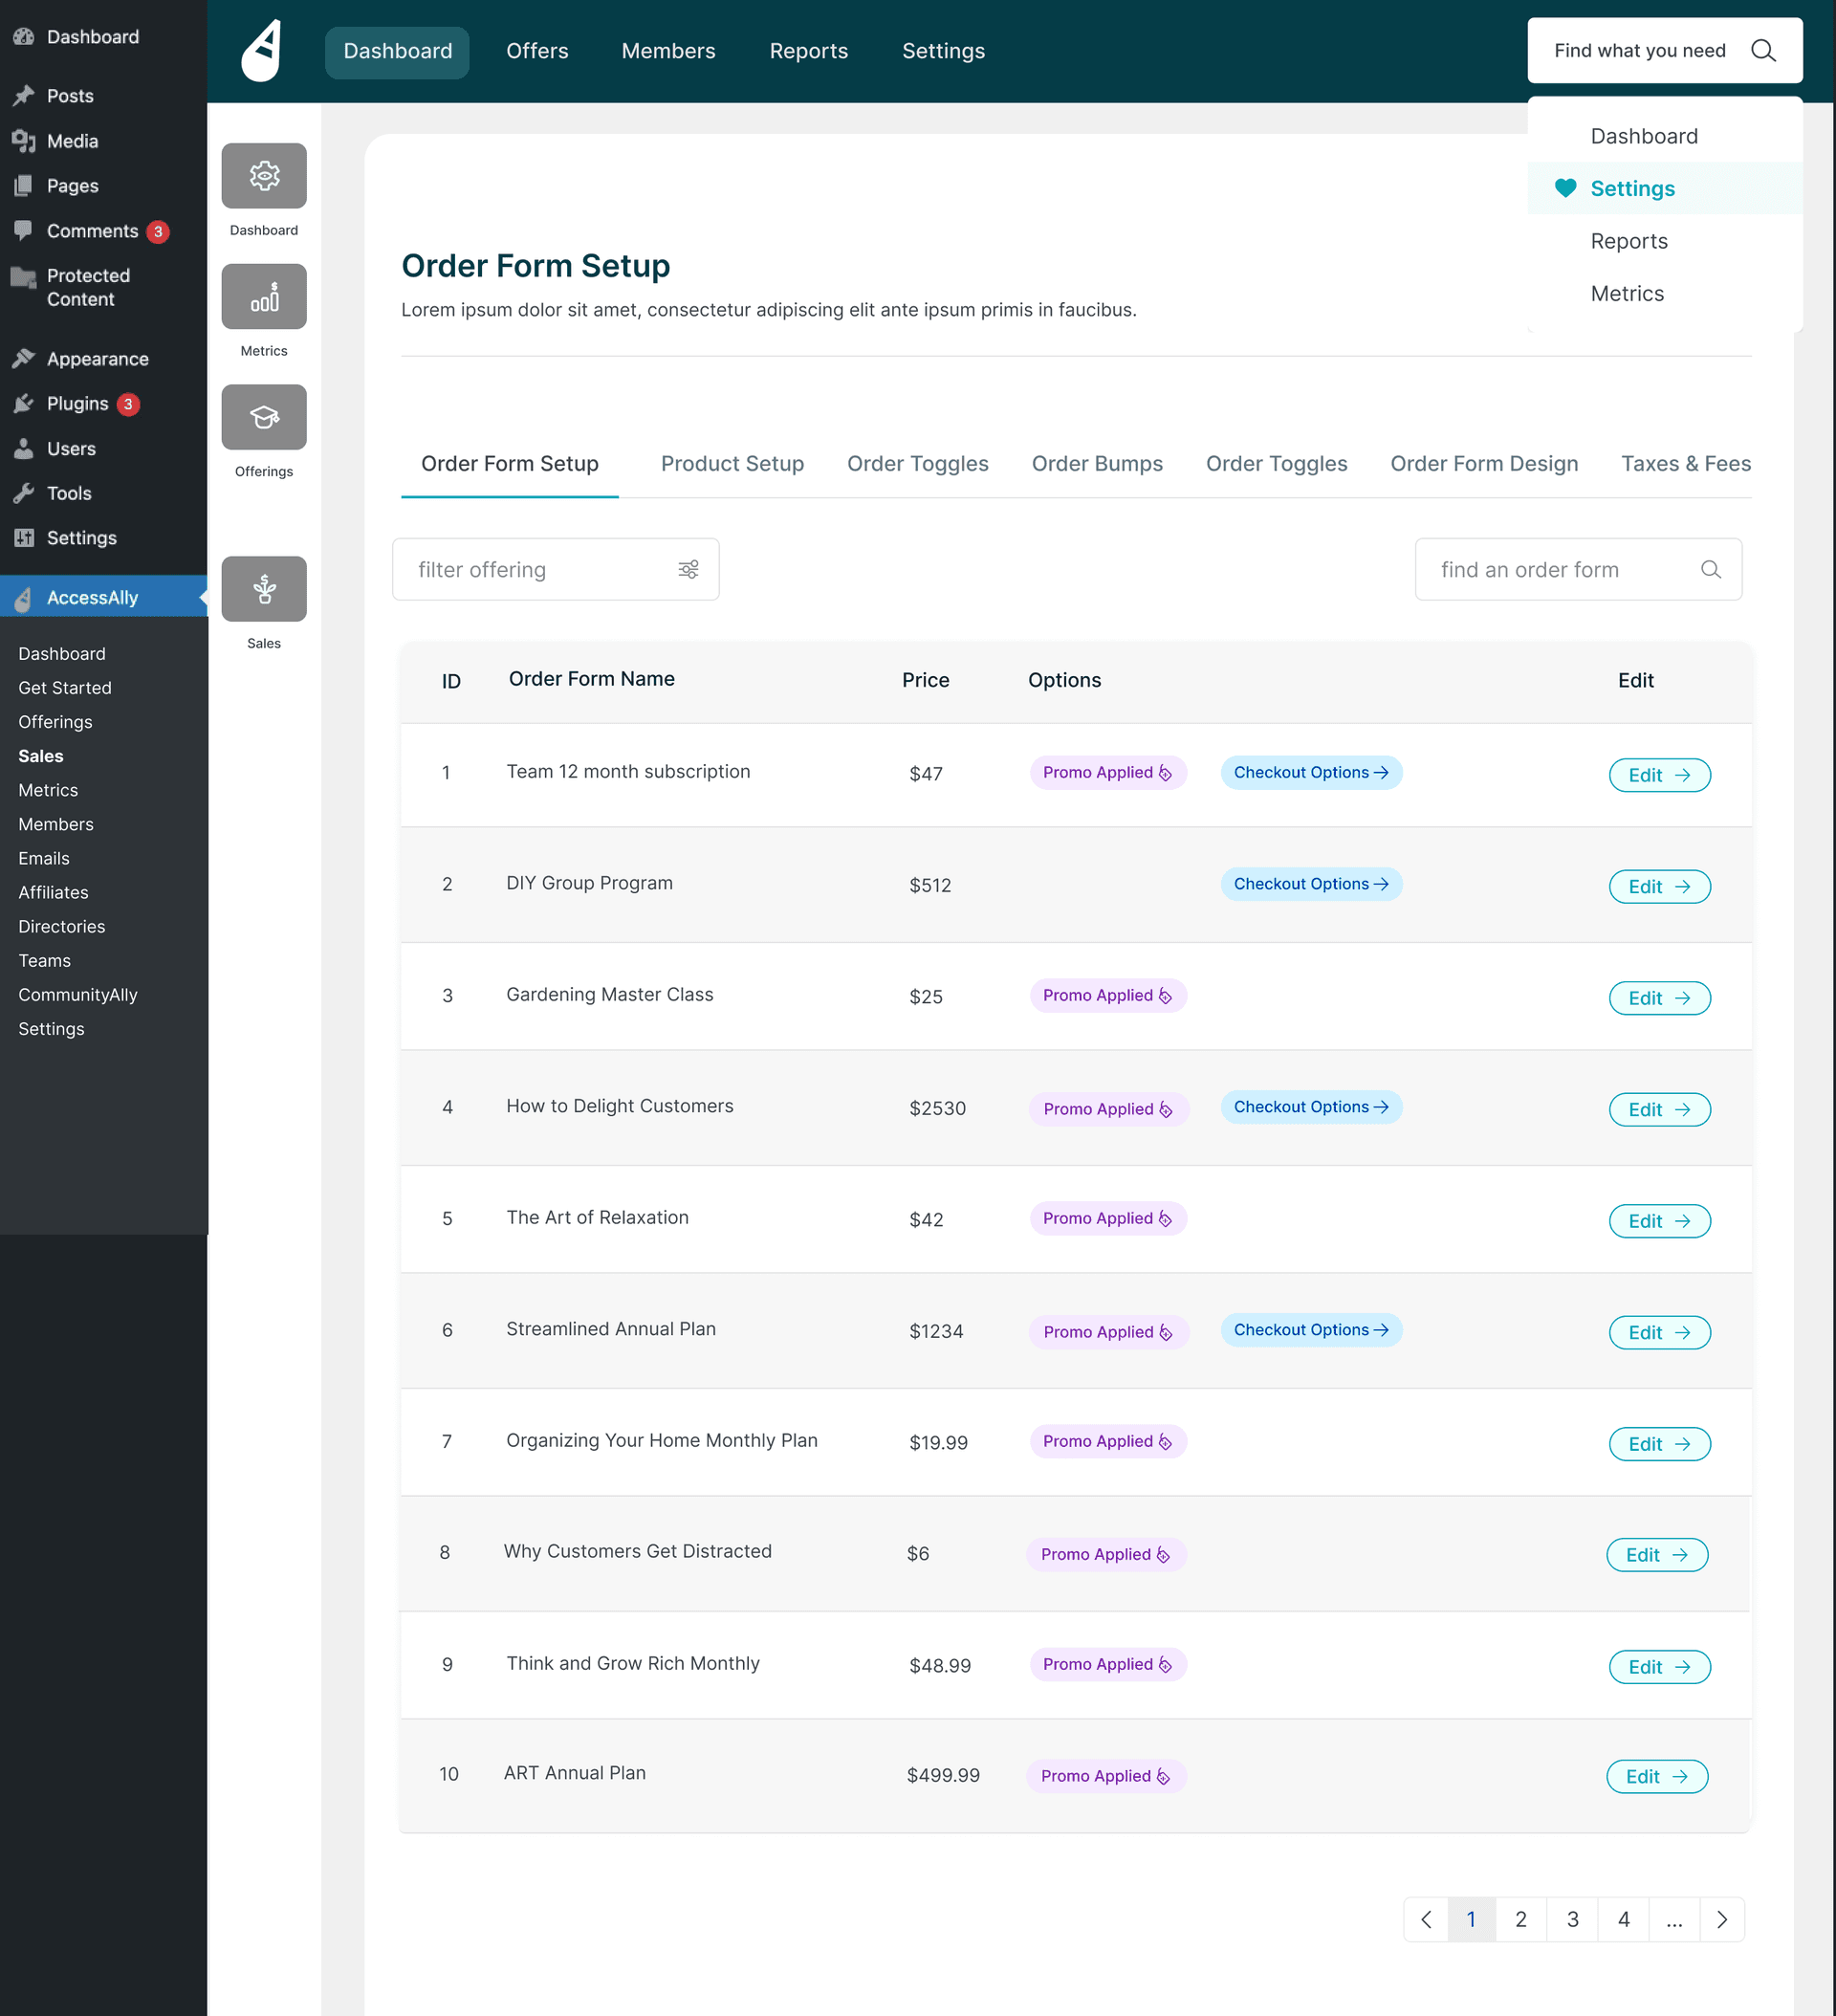Viewport: 1836px width, 2016px height.
Task: Open Members in the top navigation
Action: (668, 51)
